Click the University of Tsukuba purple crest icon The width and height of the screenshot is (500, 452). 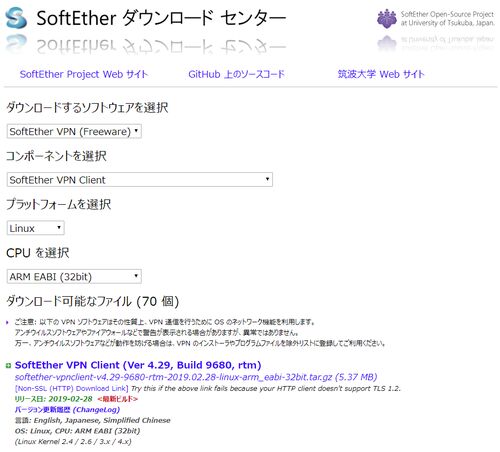(387, 18)
